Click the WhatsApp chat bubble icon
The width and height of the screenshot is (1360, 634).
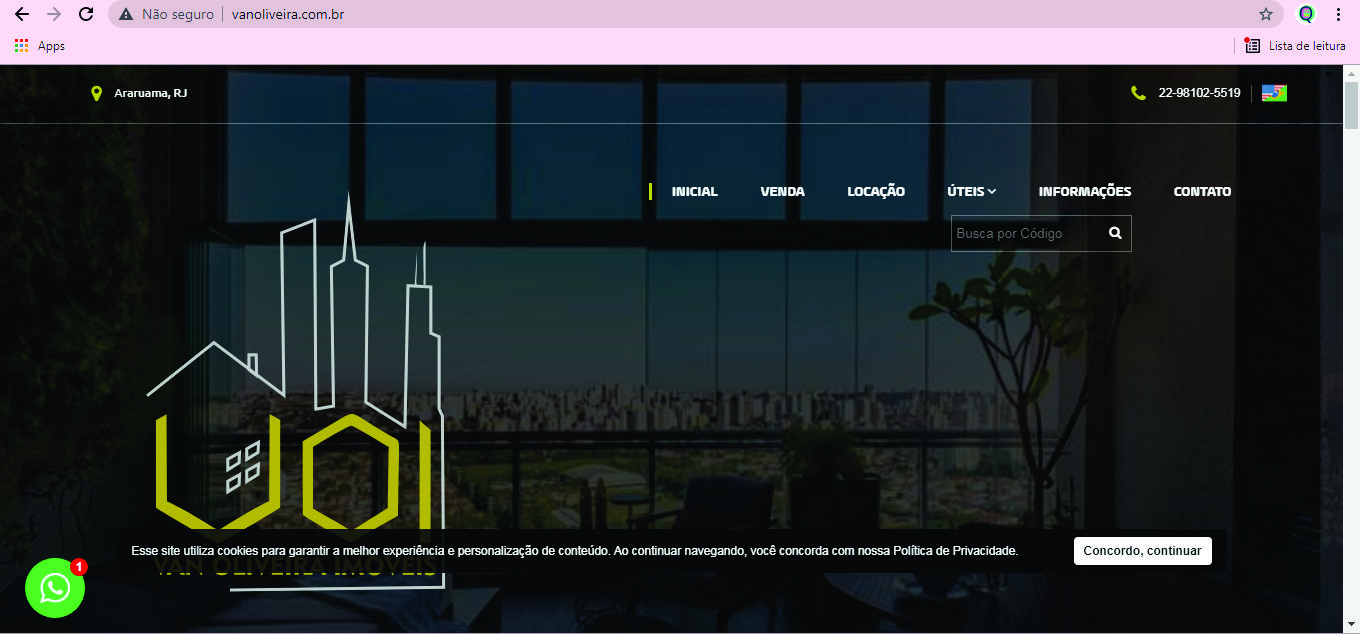(55, 588)
